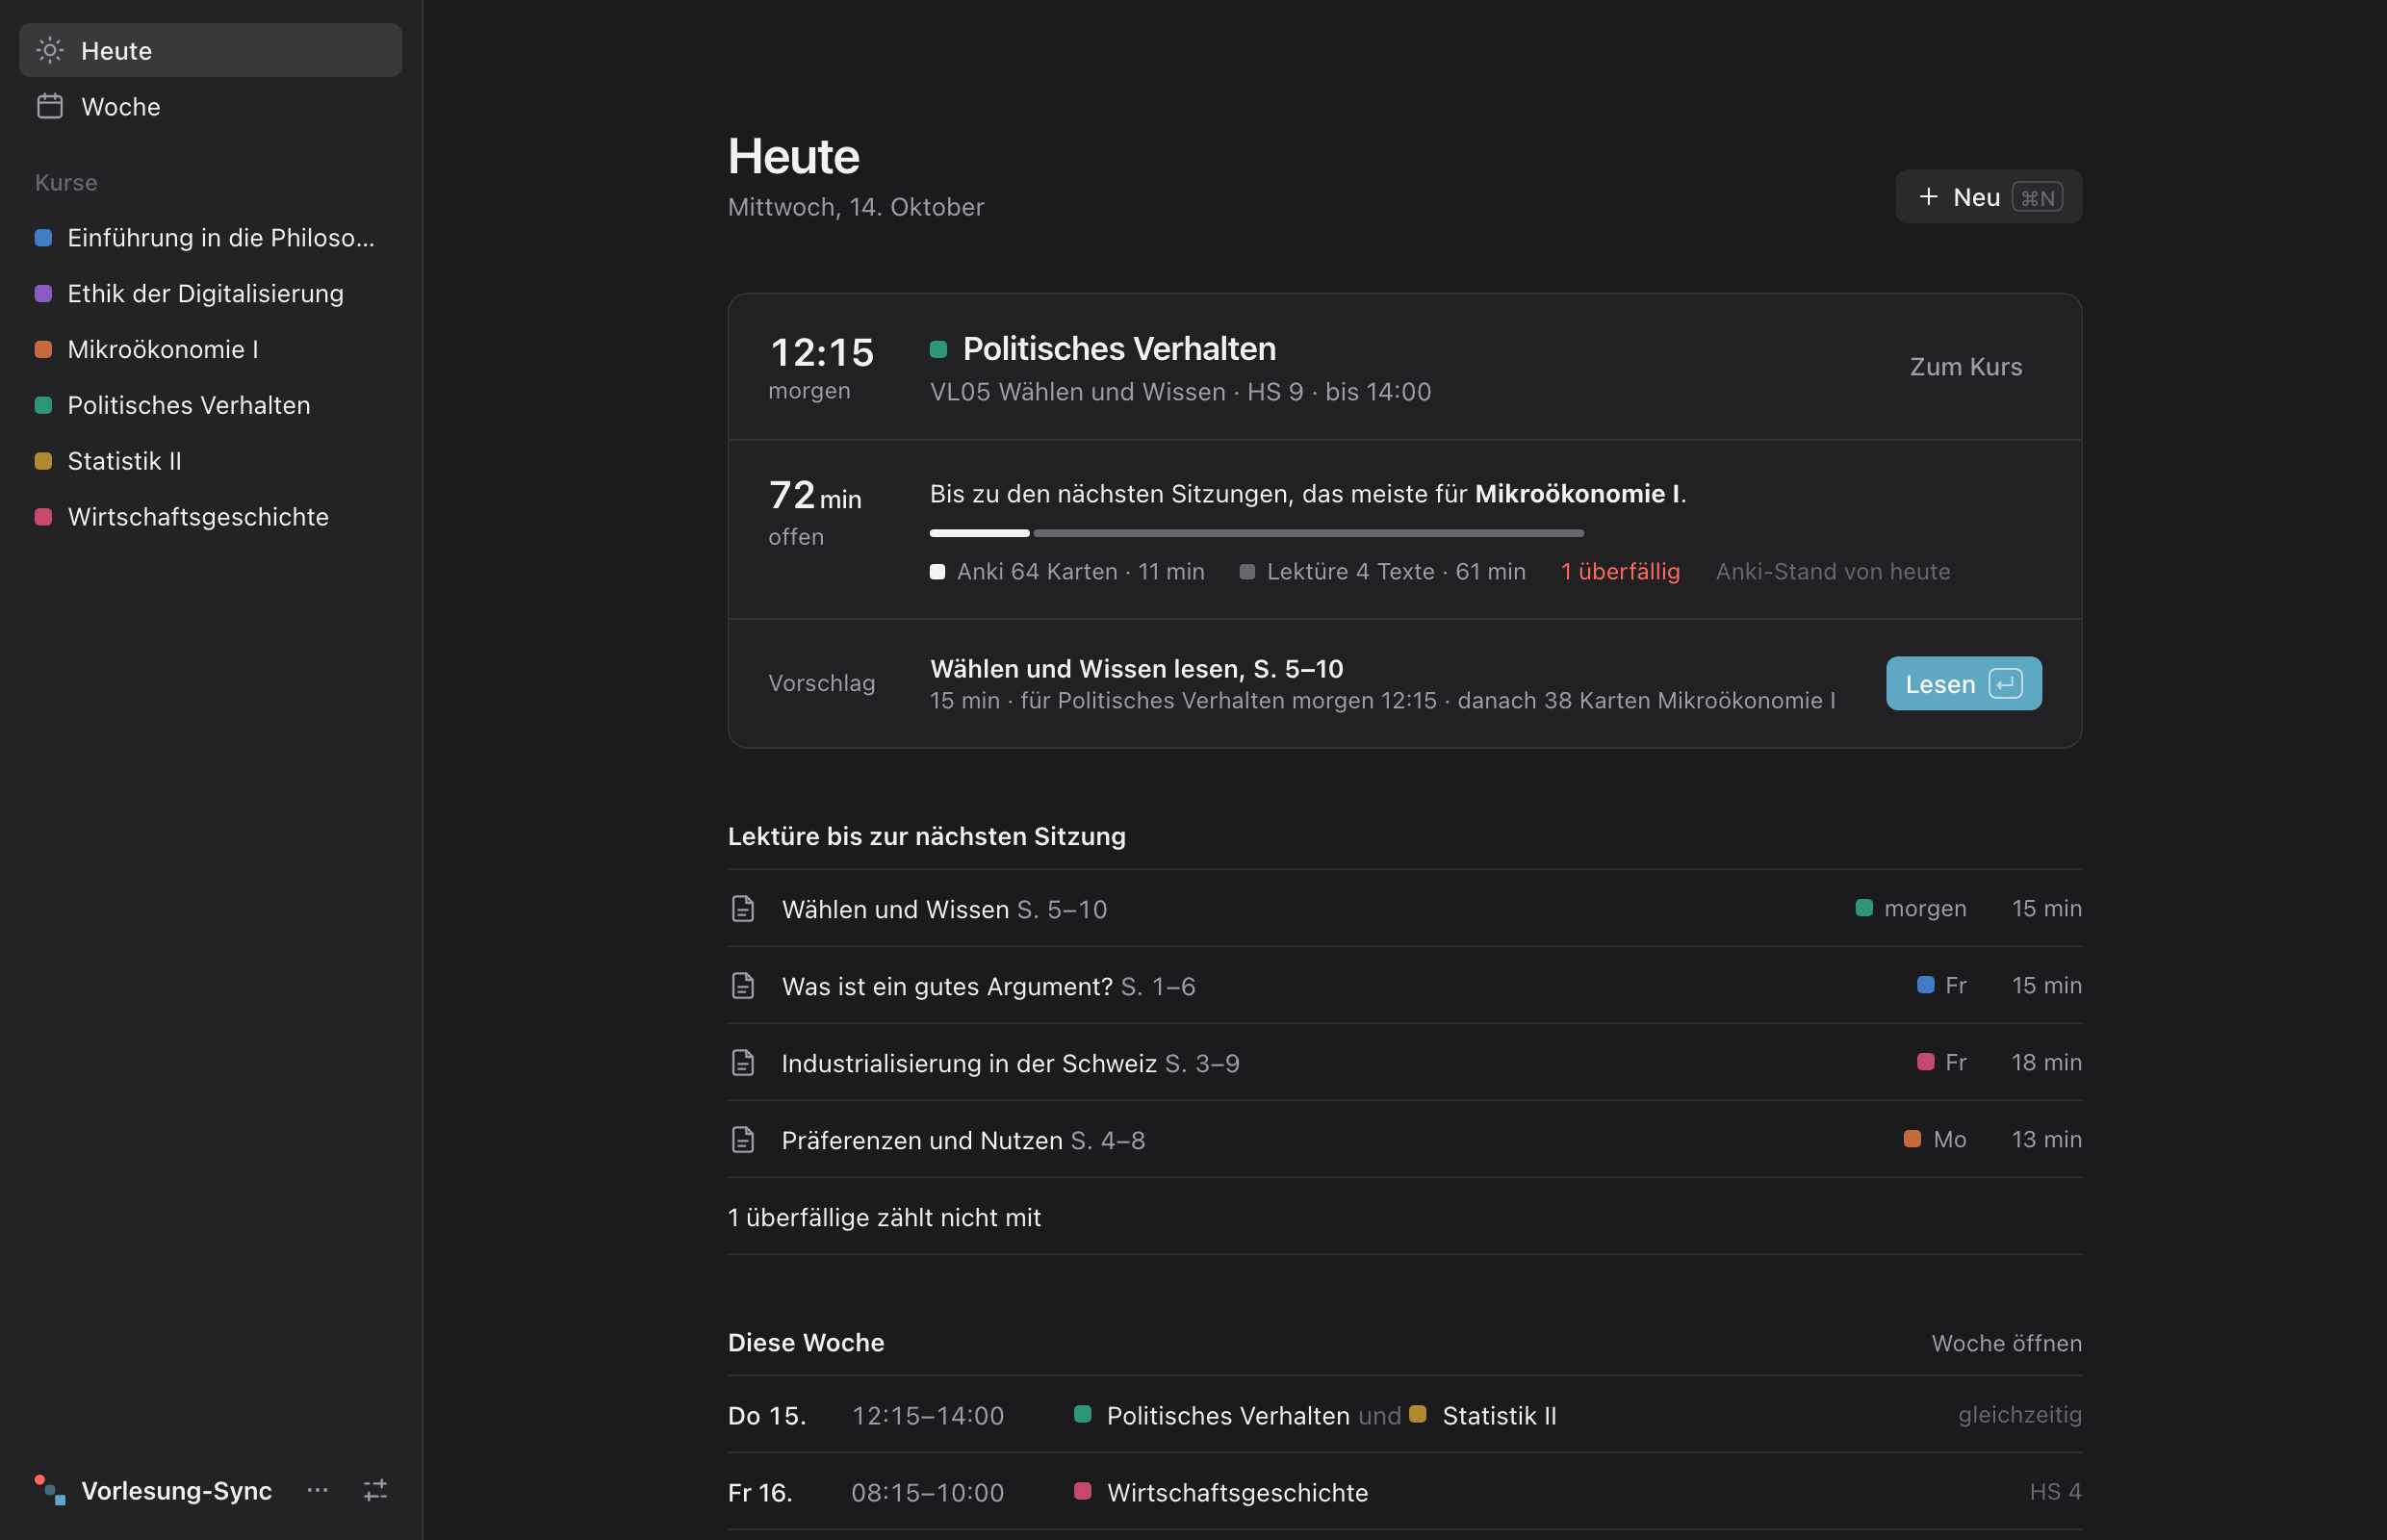Click document icon of Präferenzen und Nutzen

[x=743, y=1139]
